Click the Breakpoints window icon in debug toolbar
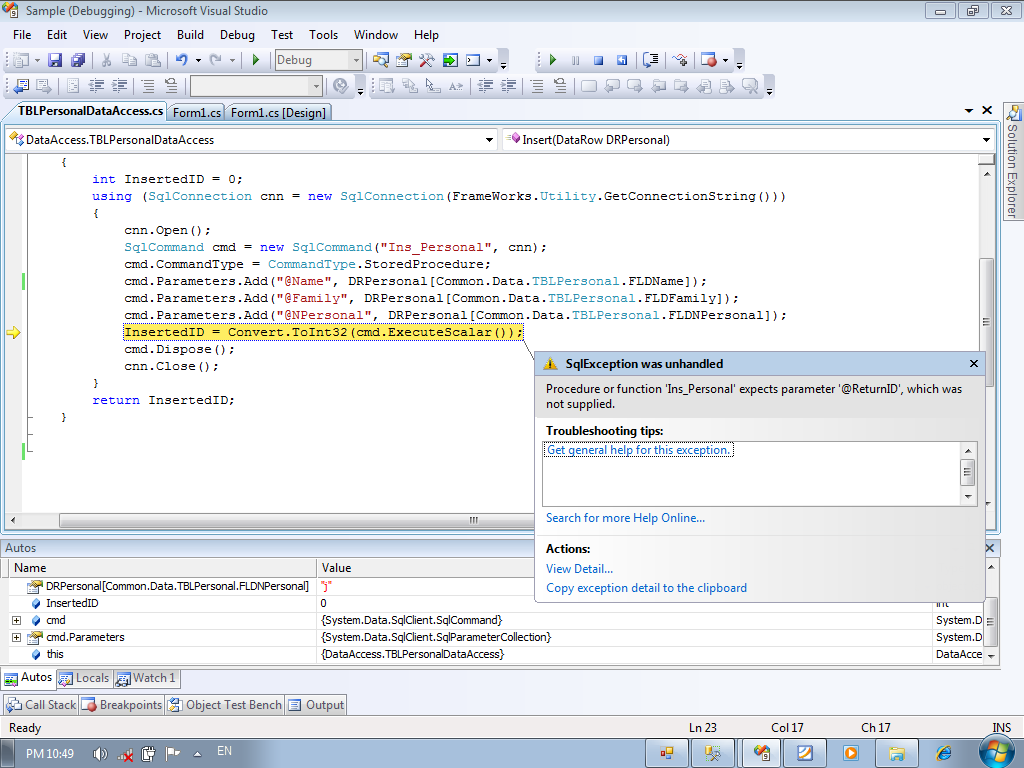Screen dimensions: 1024x768 (709, 60)
